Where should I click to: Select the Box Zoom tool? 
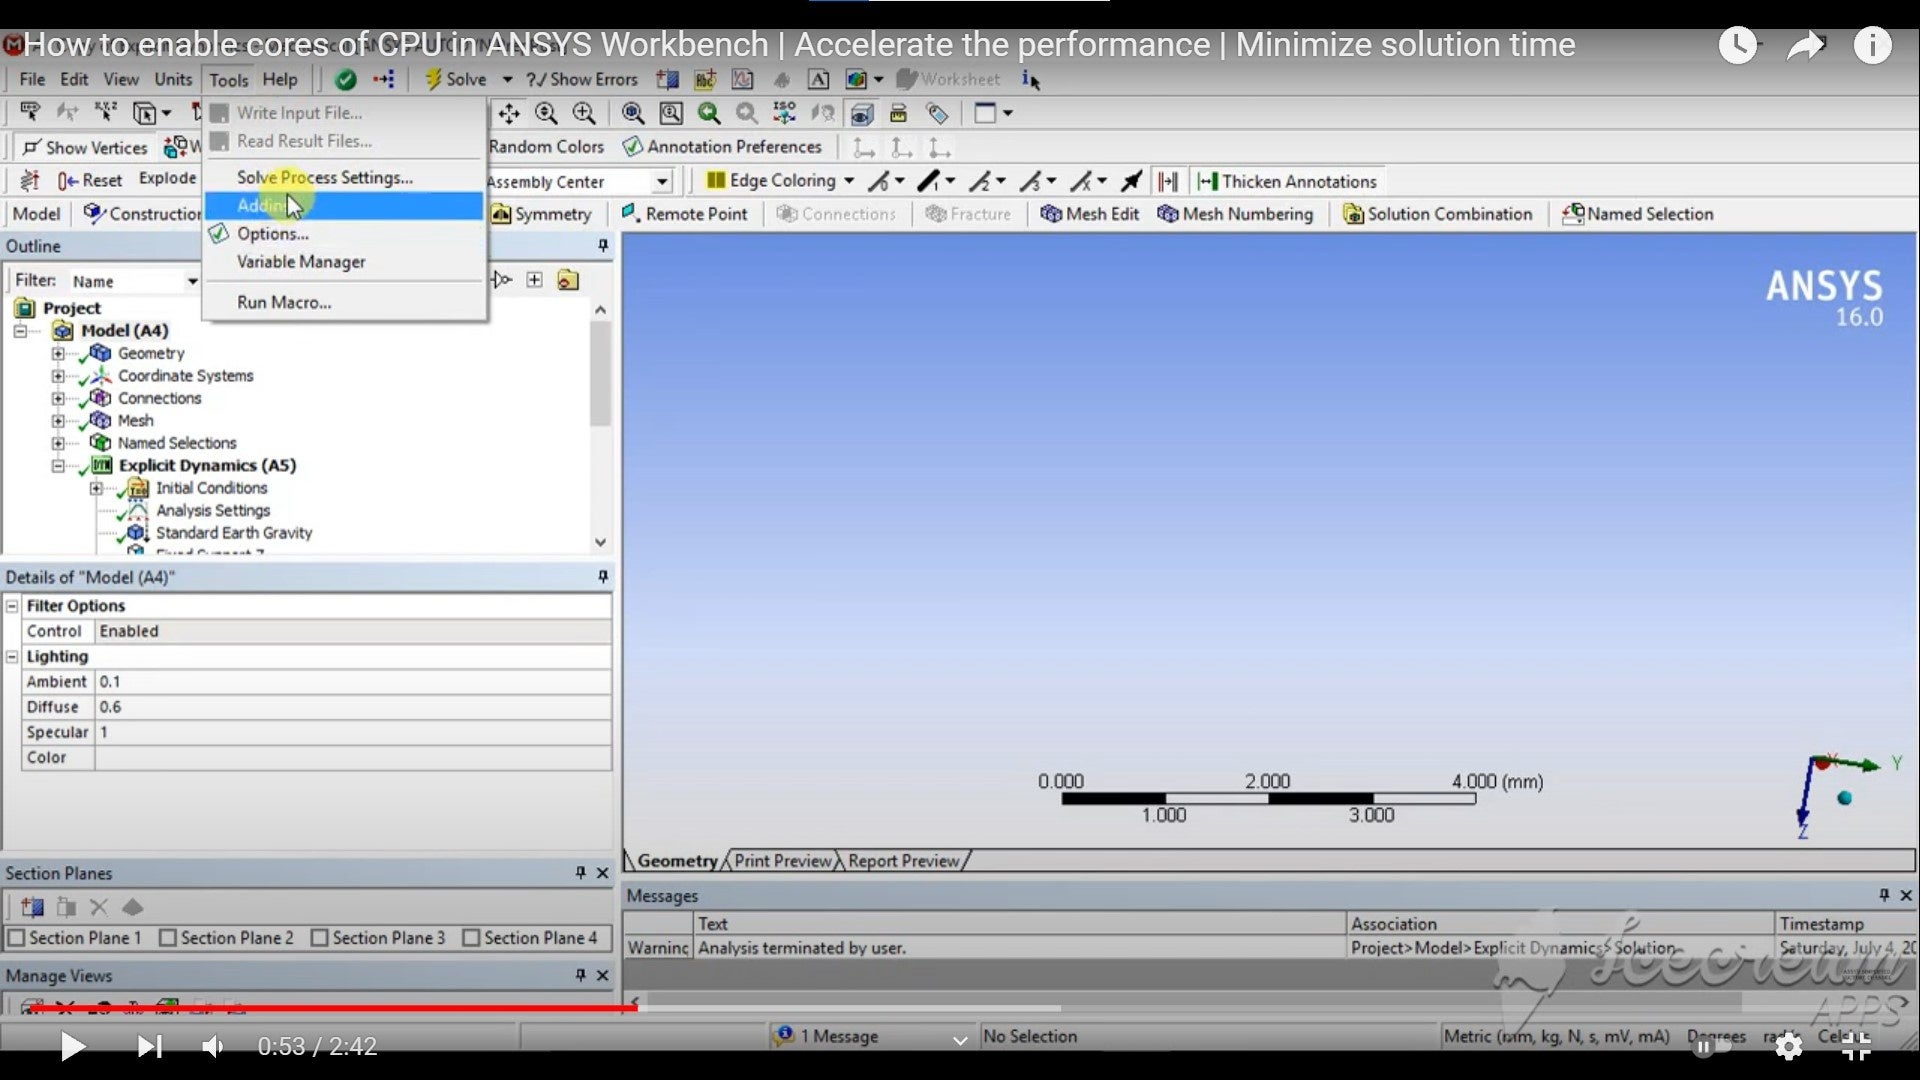(584, 113)
